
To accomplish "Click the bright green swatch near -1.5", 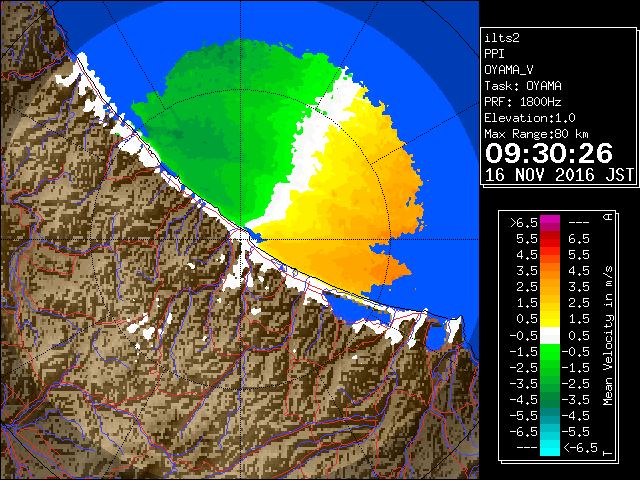I will pos(550,352).
